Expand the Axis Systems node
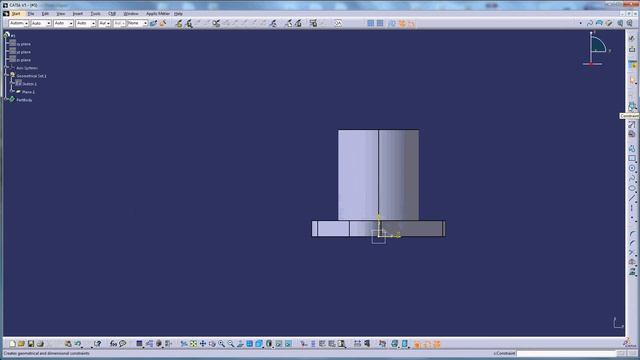 6,67
